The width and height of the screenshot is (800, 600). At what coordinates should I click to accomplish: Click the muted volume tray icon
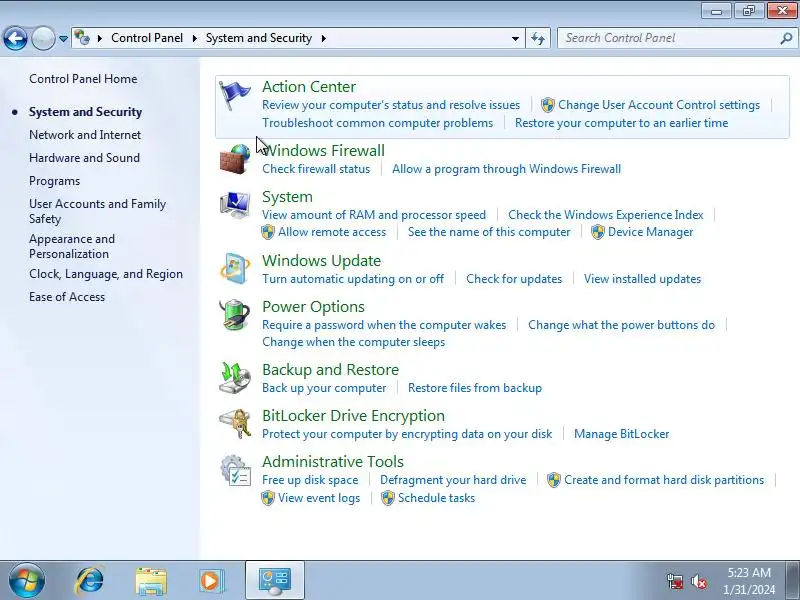(698, 581)
